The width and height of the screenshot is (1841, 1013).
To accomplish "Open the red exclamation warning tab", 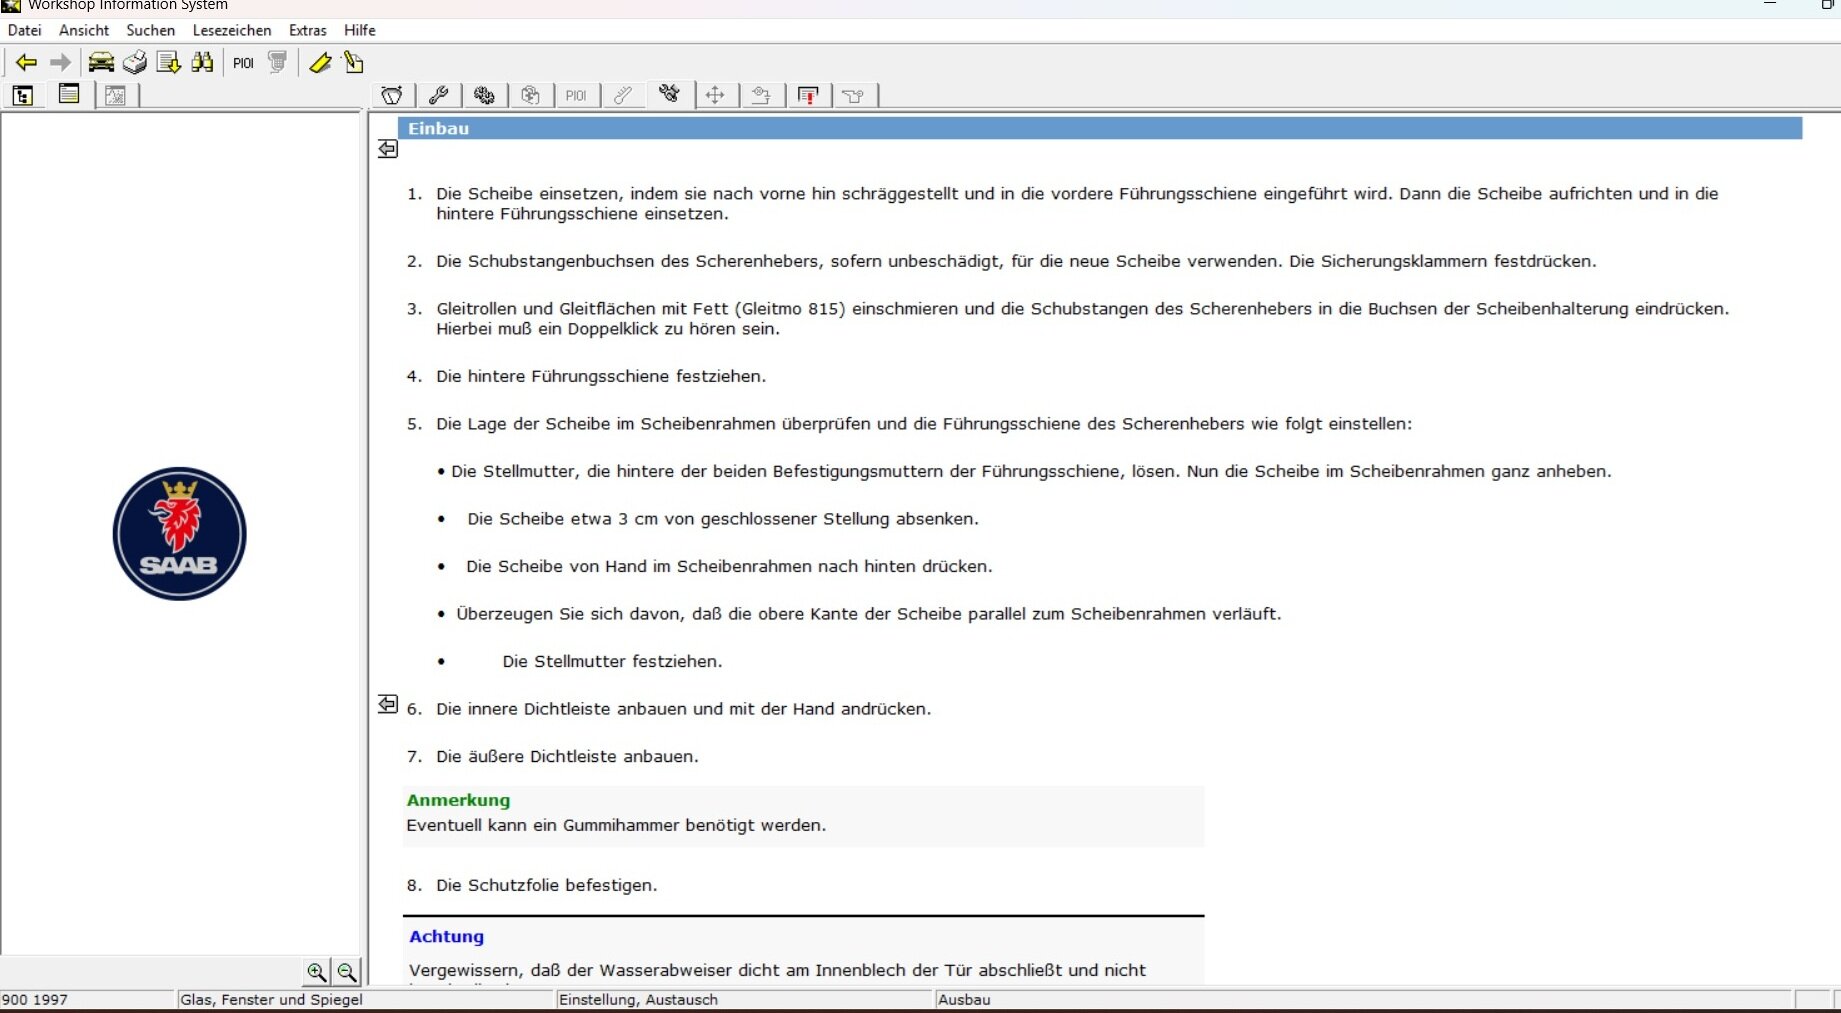I will [808, 95].
